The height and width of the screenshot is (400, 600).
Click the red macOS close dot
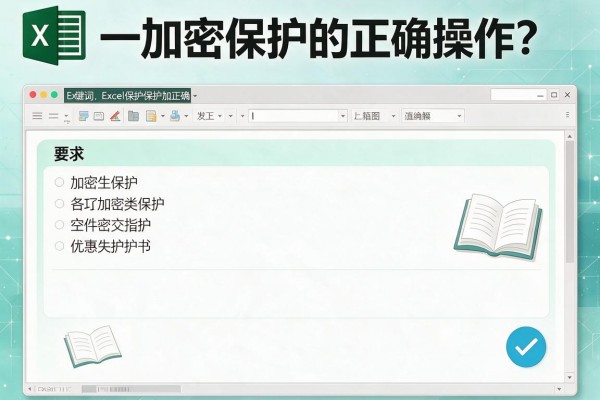click(x=33, y=95)
